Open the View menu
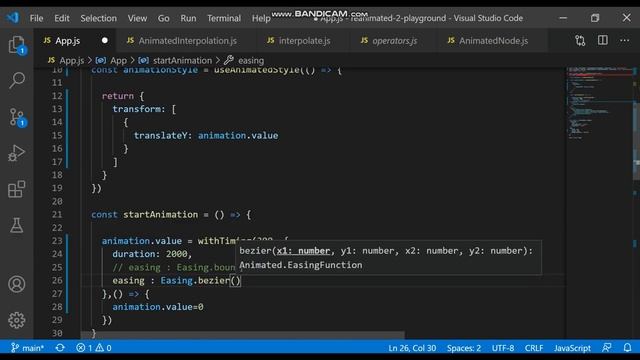The image size is (640, 360). click(x=137, y=18)
